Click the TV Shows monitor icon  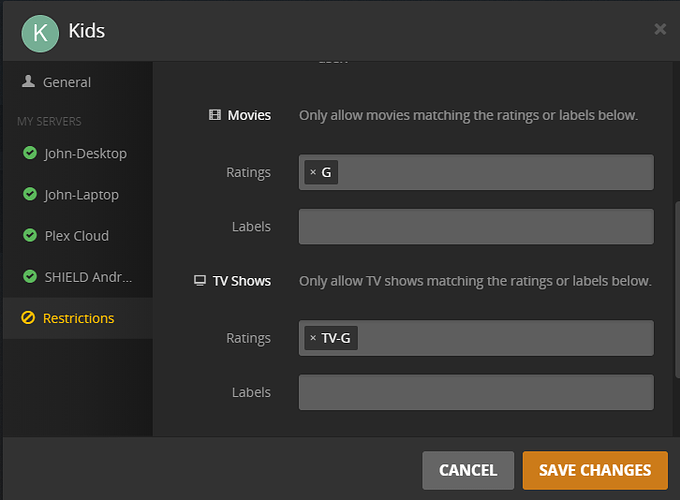point(200,281)
